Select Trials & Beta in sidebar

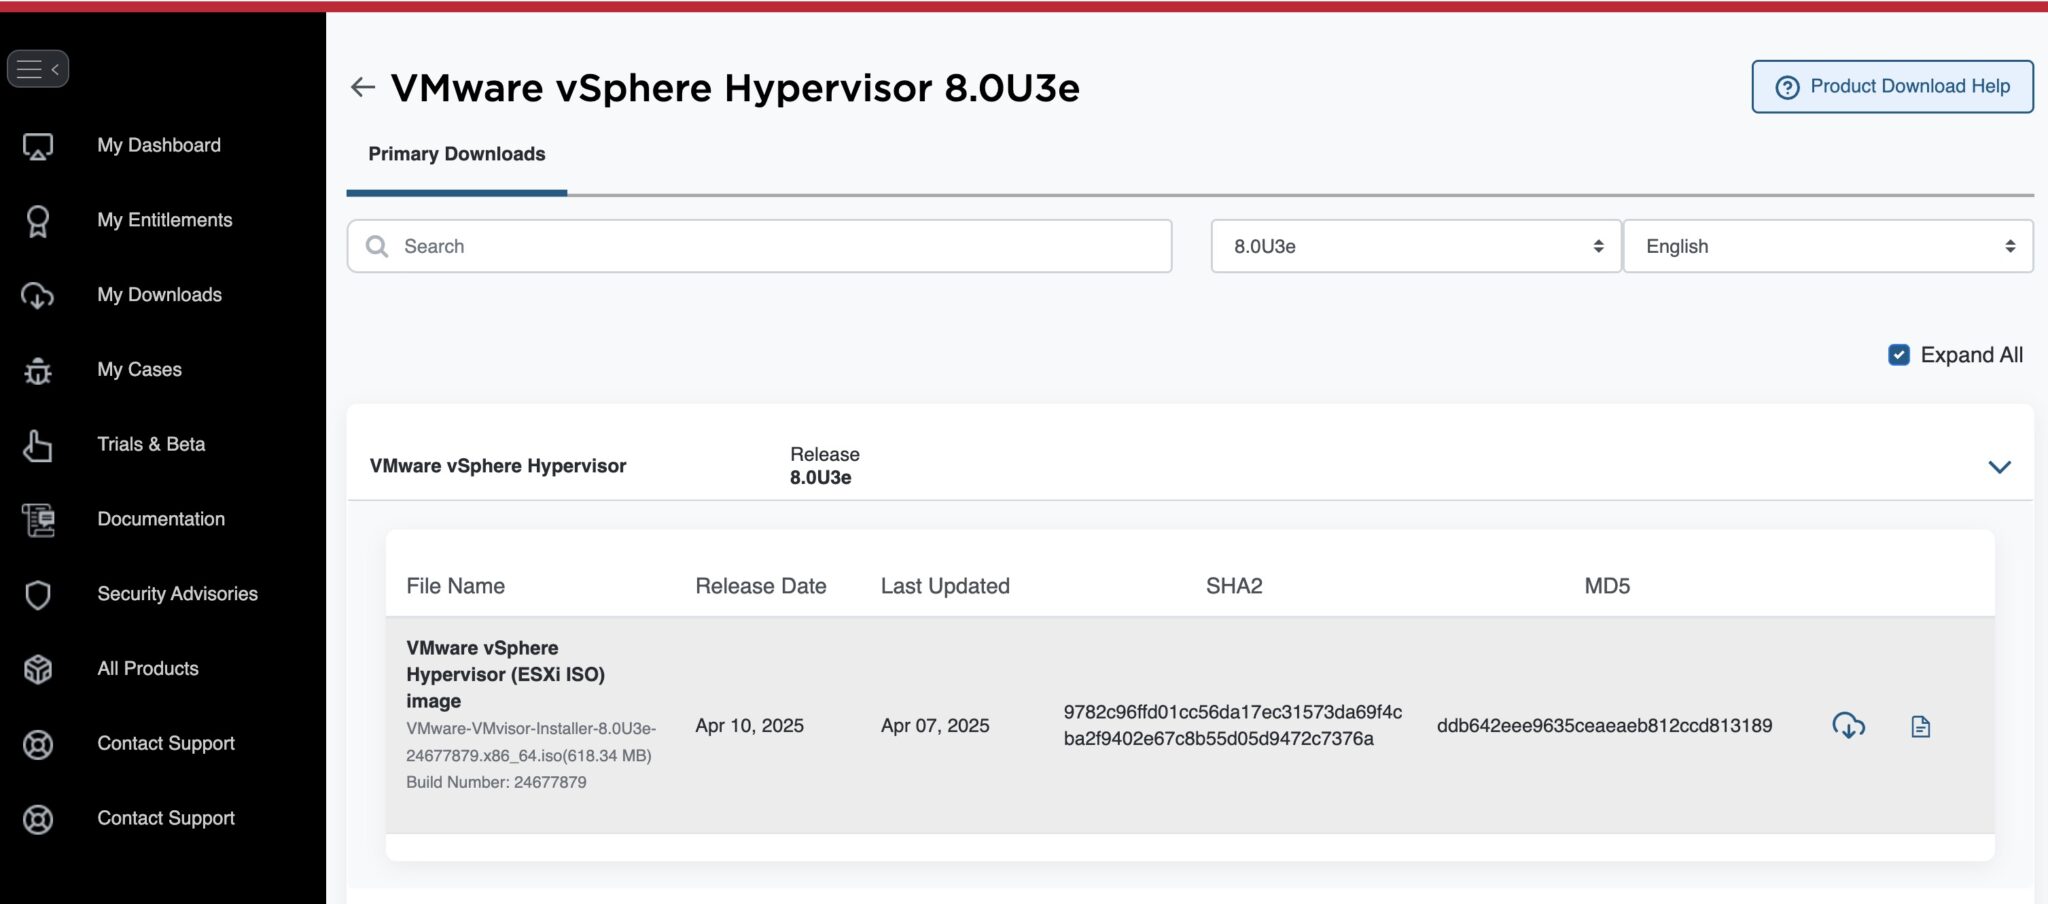tap(151, 444)
